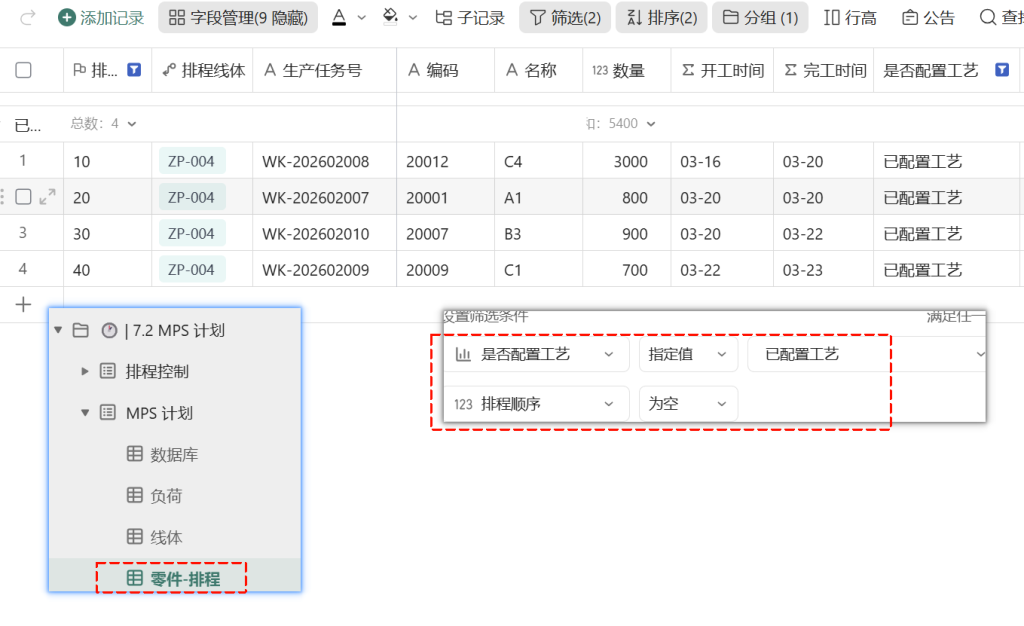The height and width of the screenshot is (626, 1024).
Task: Open the filter (筛选 2) panel
Action: click(565, 18)
